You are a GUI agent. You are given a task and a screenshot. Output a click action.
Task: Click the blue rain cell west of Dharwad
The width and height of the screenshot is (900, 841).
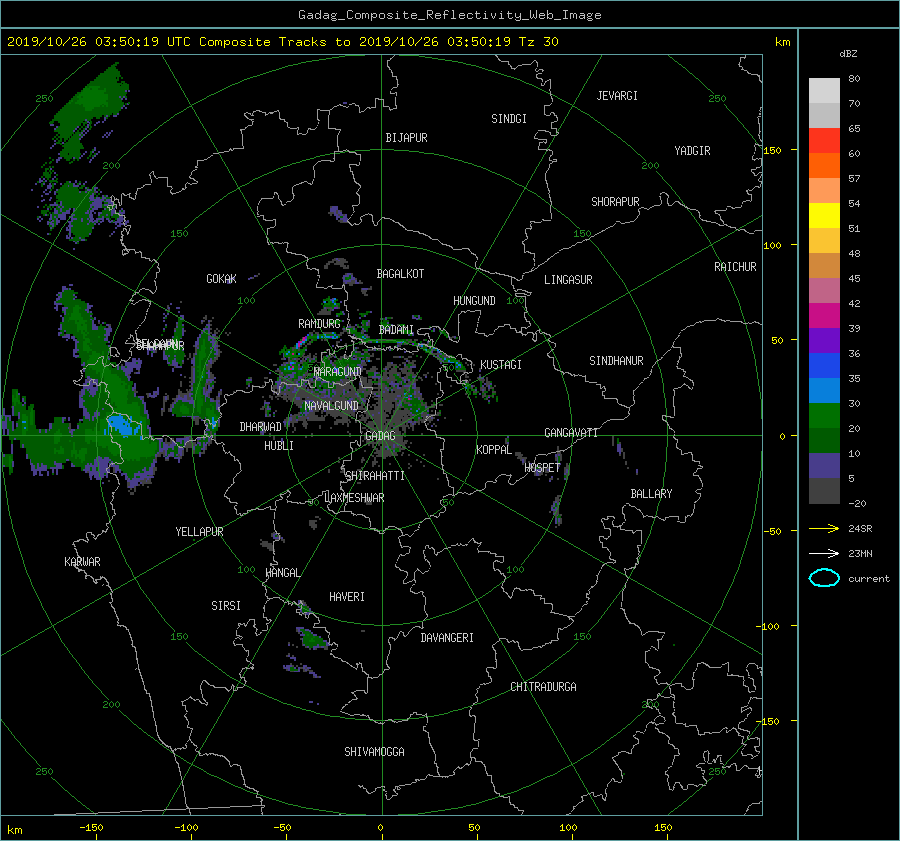click(x=123, y=425)
